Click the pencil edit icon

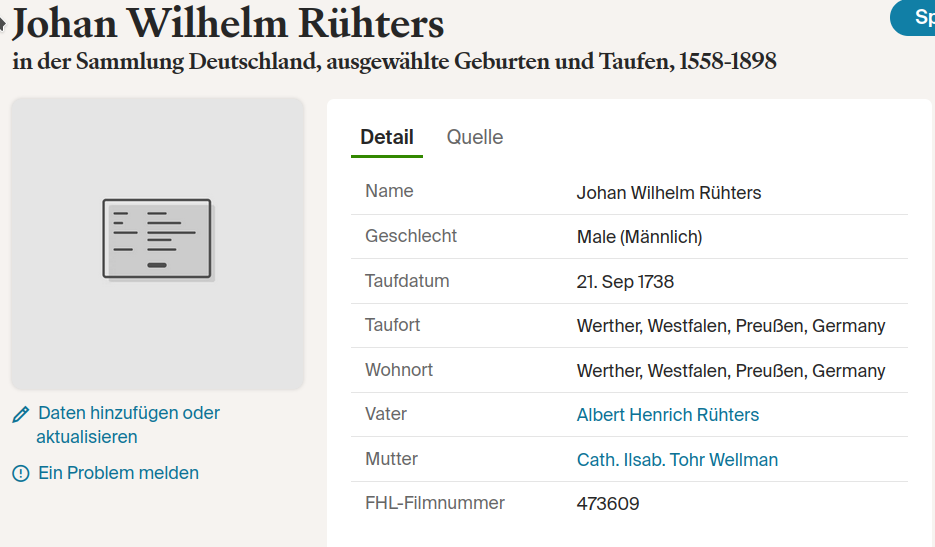coord(21,414)
